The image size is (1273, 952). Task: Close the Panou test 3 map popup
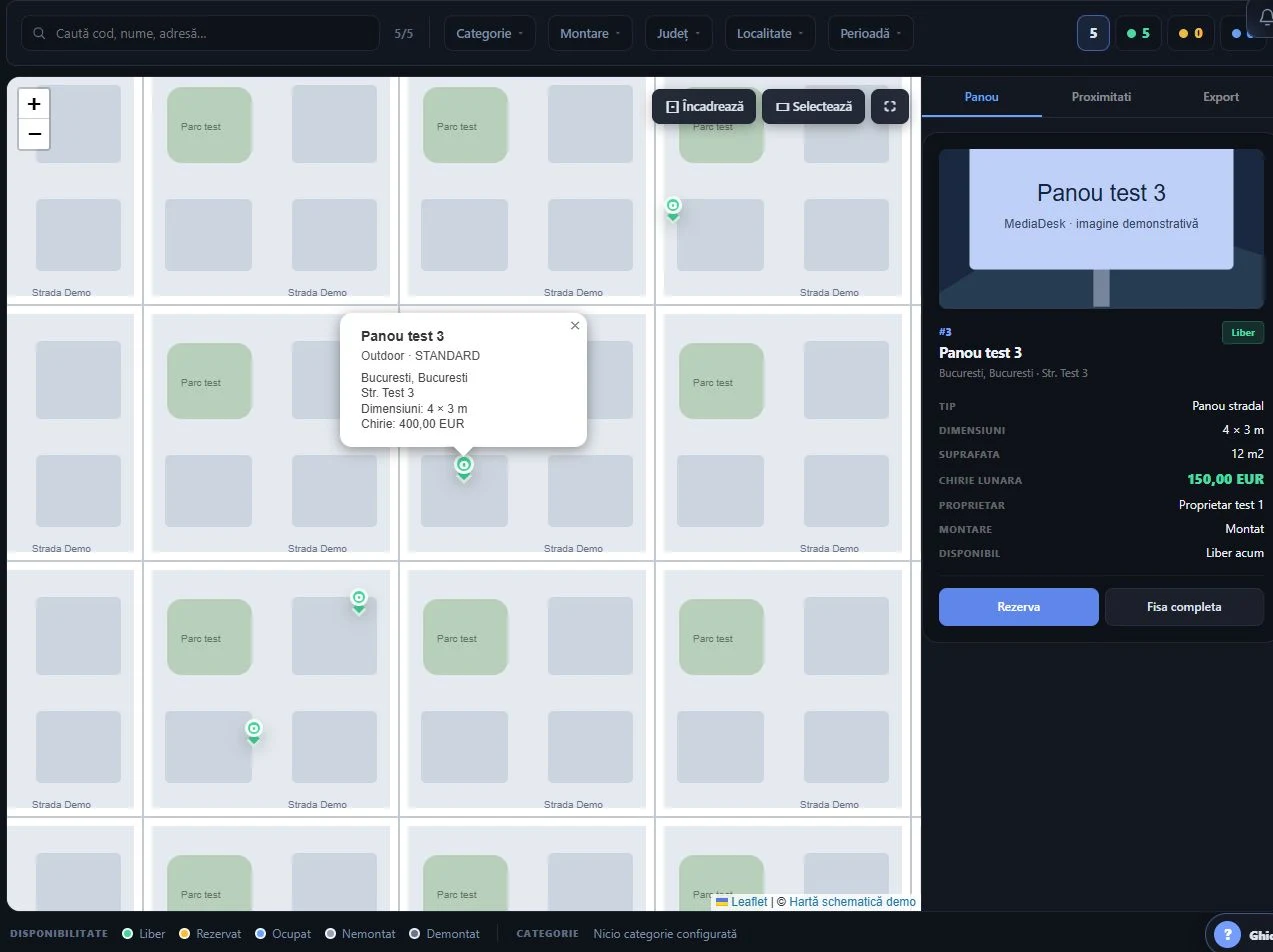click(x=575, y=325)
